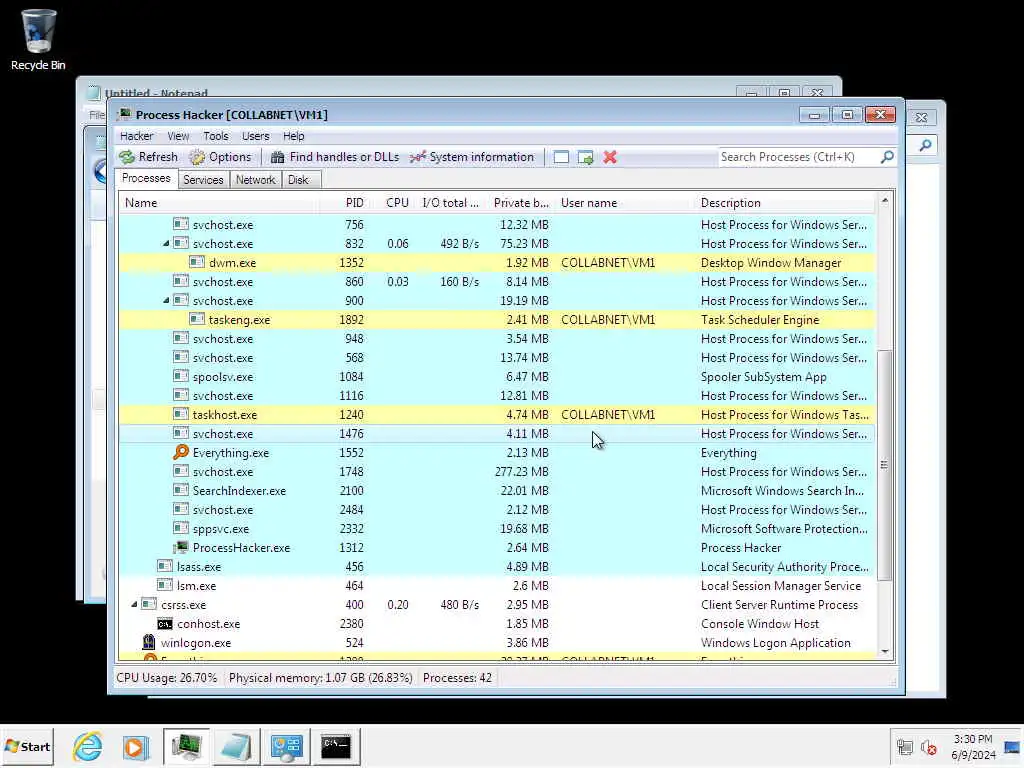Open the Tools menu

(x=216, y=136)
